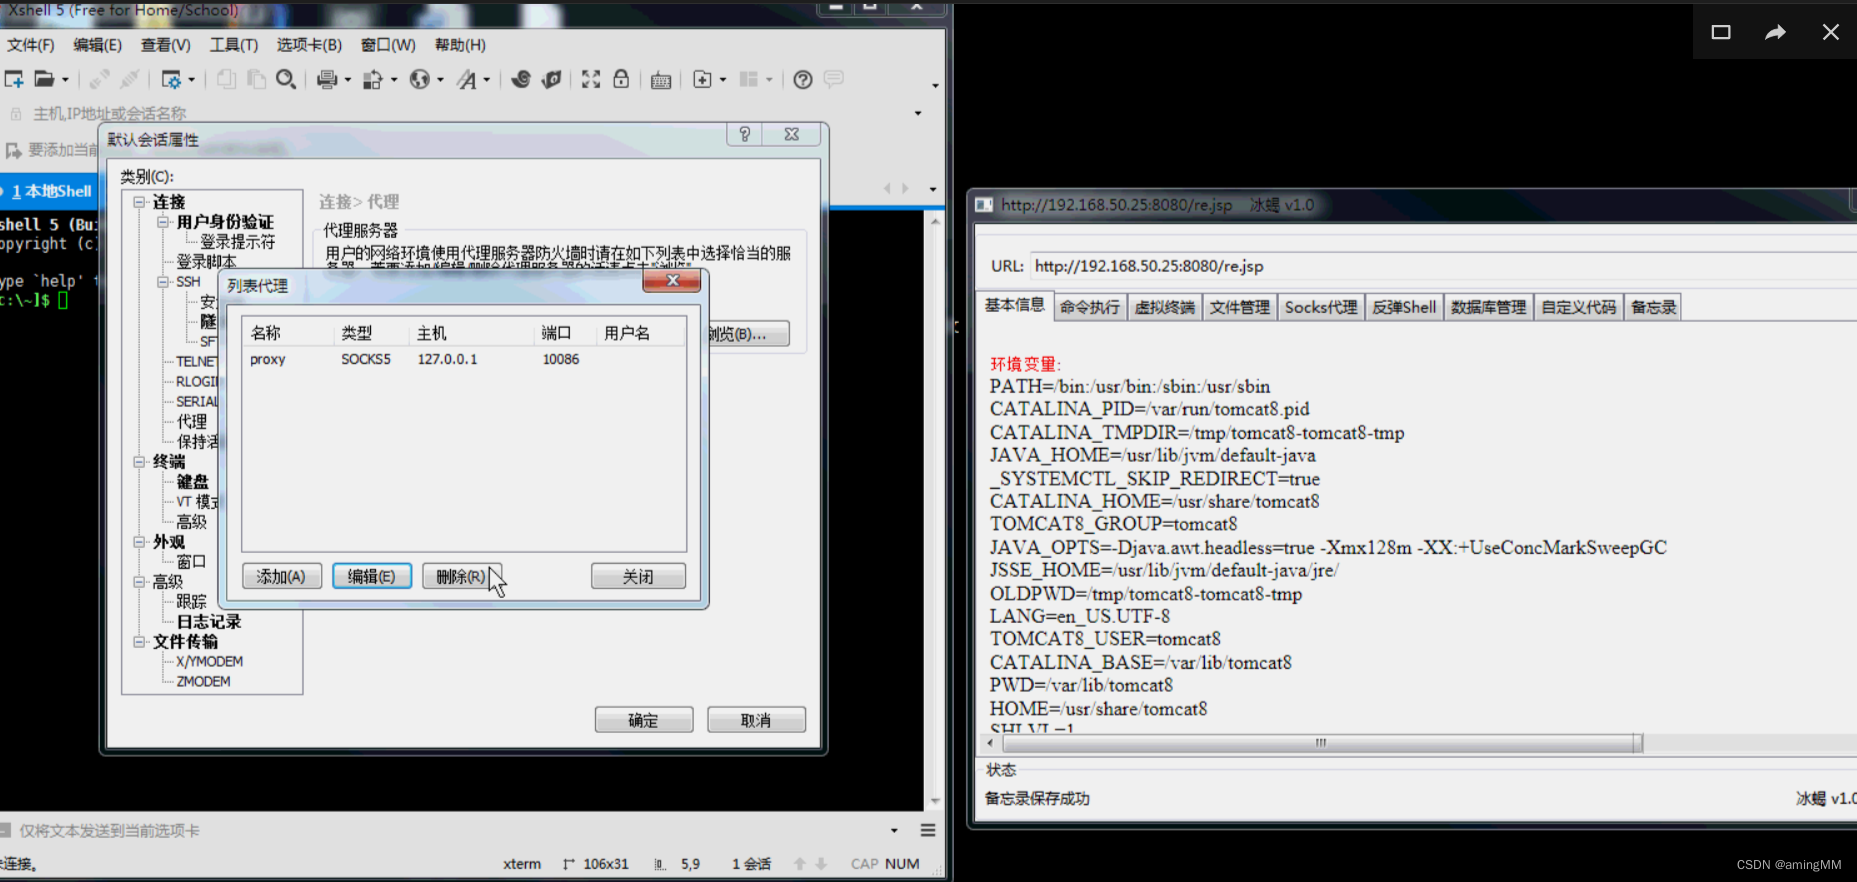Collapse the 用户身份验证 tree node
The width and height of the screenshot is (1857, 882).
[163, 222]
